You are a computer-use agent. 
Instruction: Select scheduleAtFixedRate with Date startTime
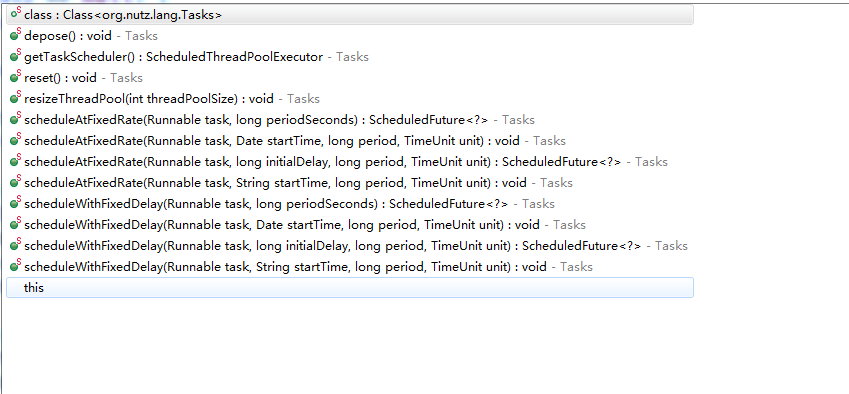click(x=350, y=141)
